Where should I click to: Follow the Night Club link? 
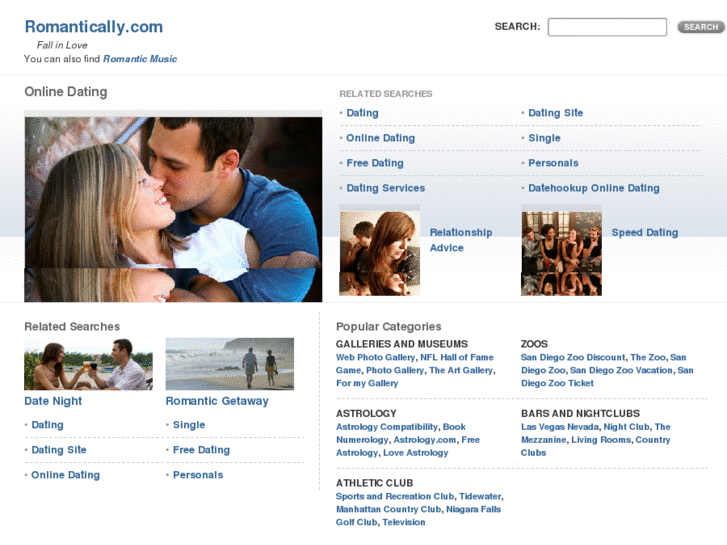pos(626,427)
